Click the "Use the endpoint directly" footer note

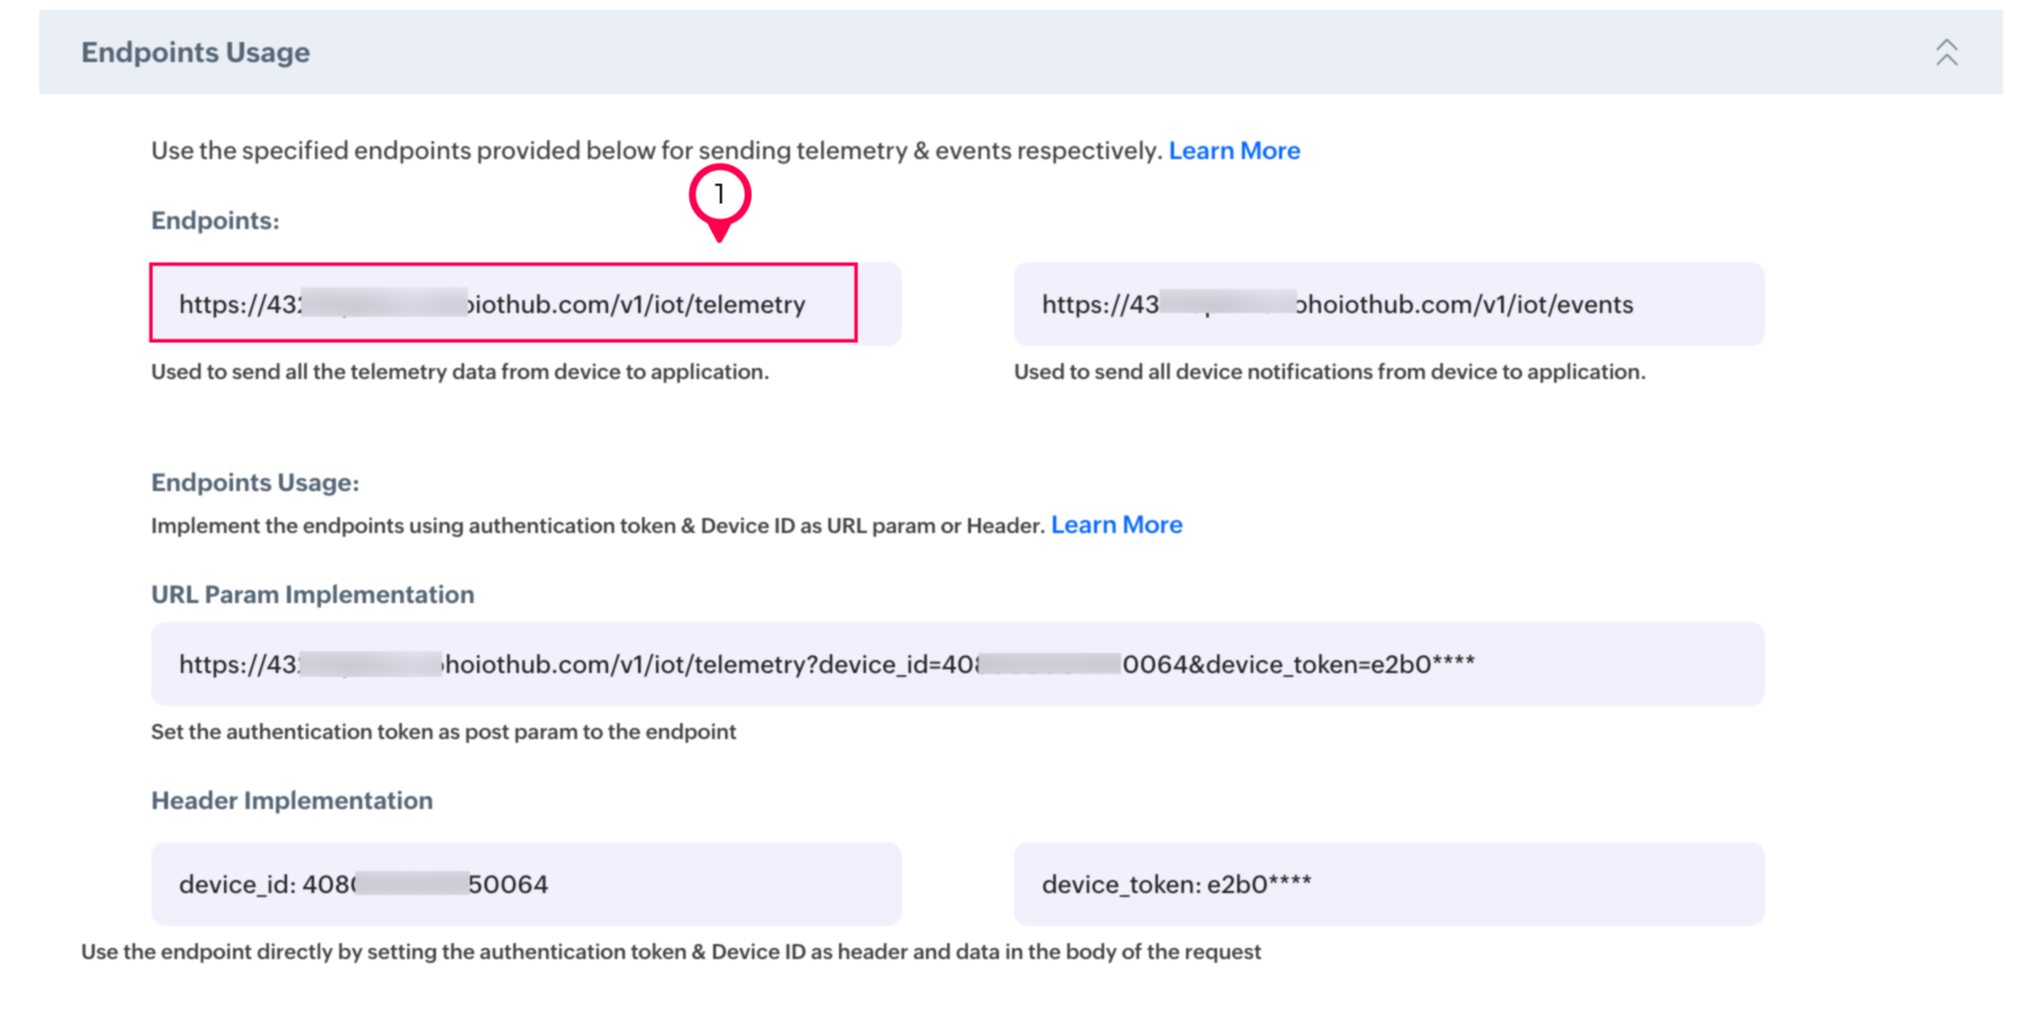(x=670, y=952)
